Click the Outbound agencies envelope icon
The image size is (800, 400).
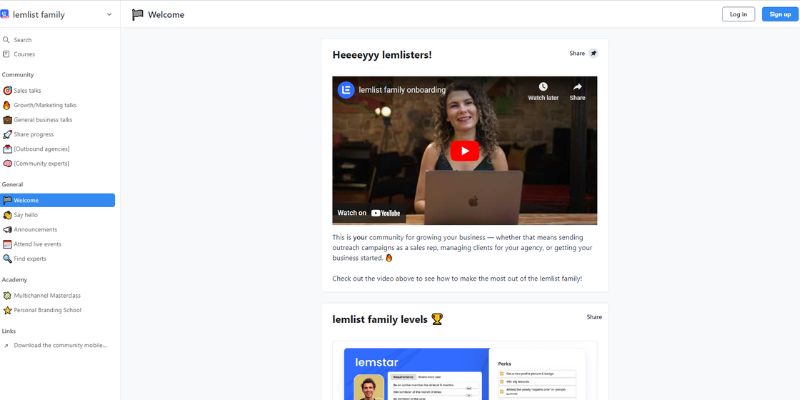pyautogui.click(x=7, y=149)
